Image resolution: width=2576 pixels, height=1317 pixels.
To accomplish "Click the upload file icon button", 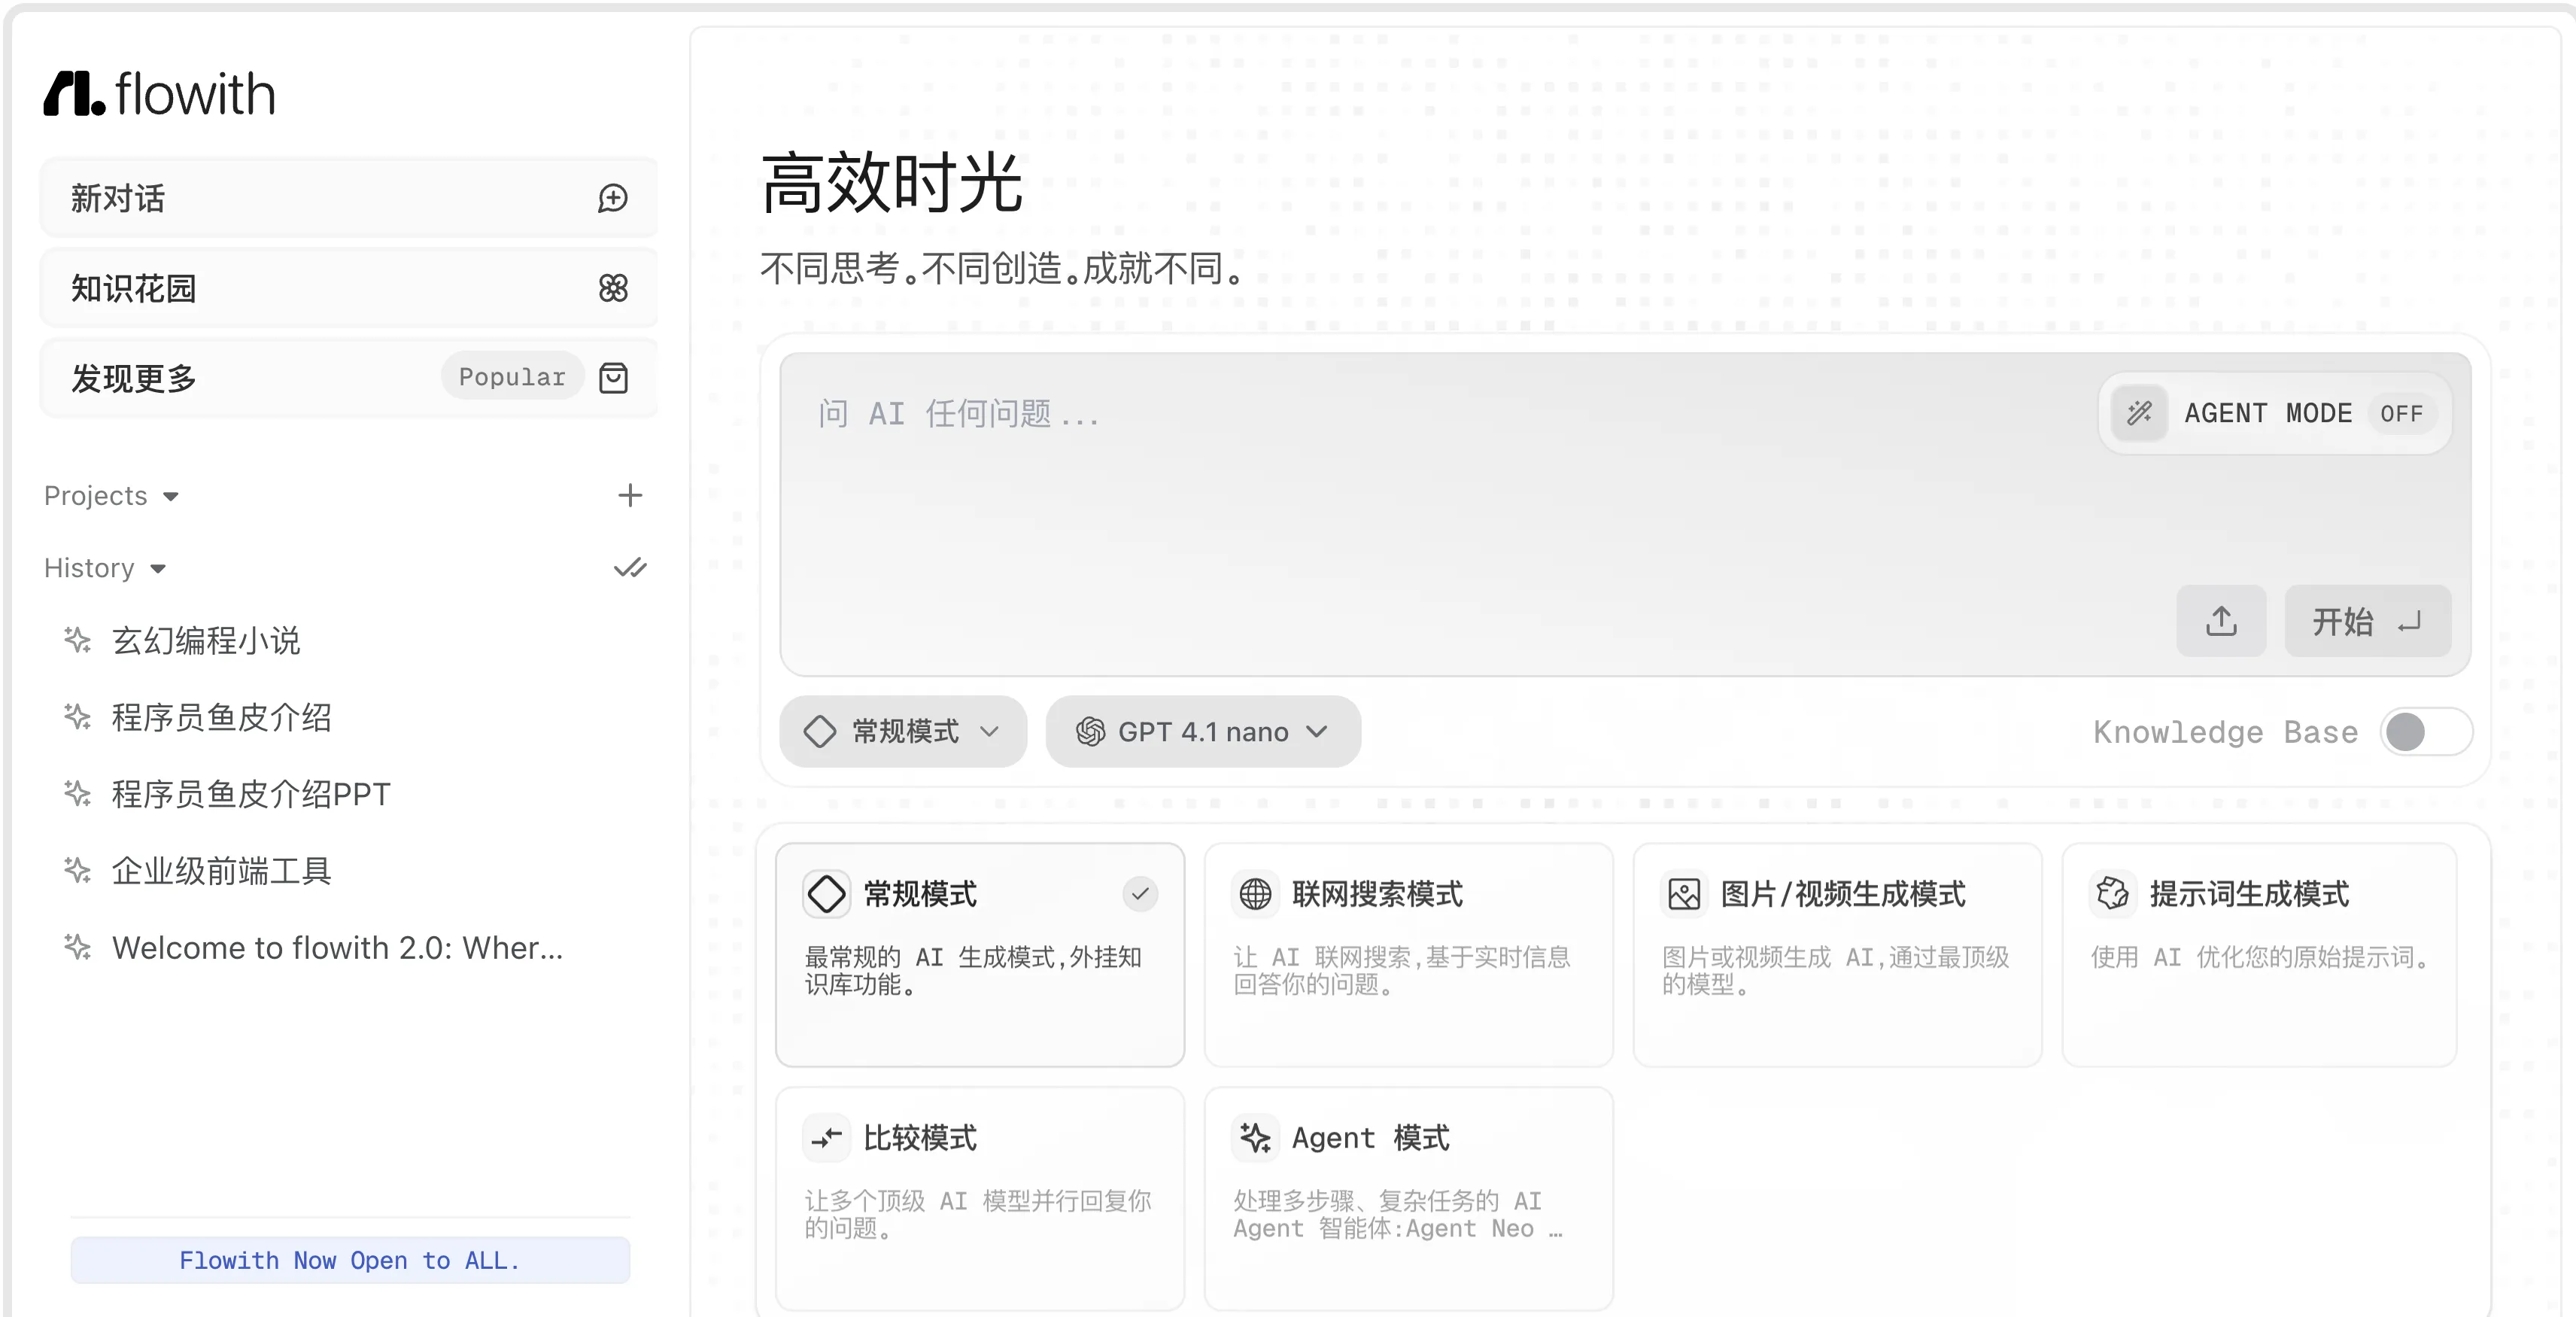I will tap(2221, 621).
